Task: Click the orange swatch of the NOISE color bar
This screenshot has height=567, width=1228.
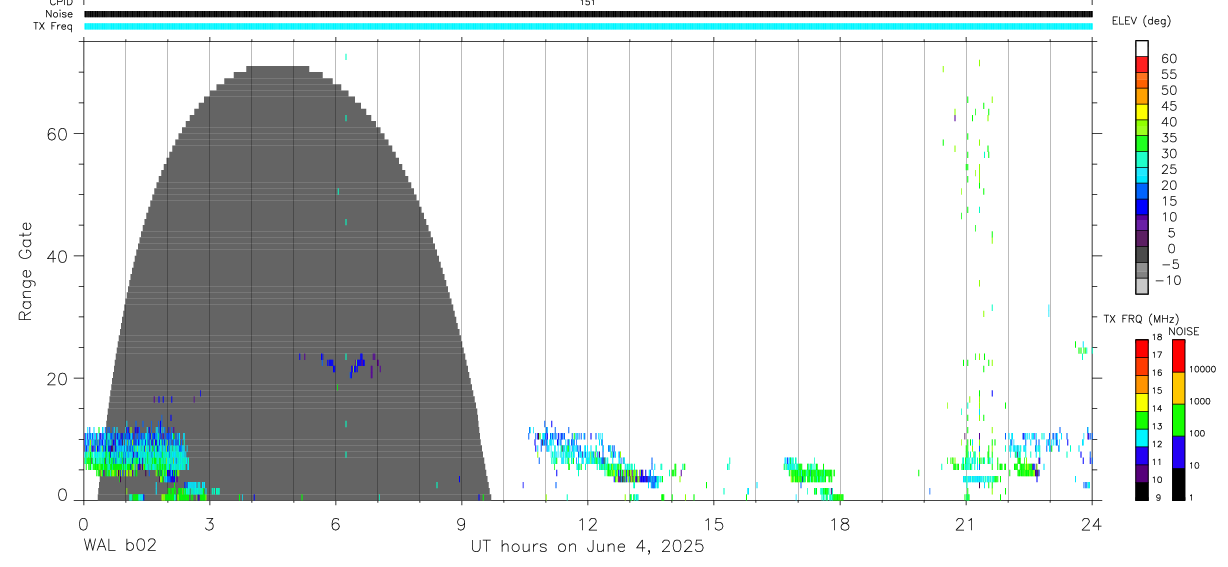Action: (1178, 387)
